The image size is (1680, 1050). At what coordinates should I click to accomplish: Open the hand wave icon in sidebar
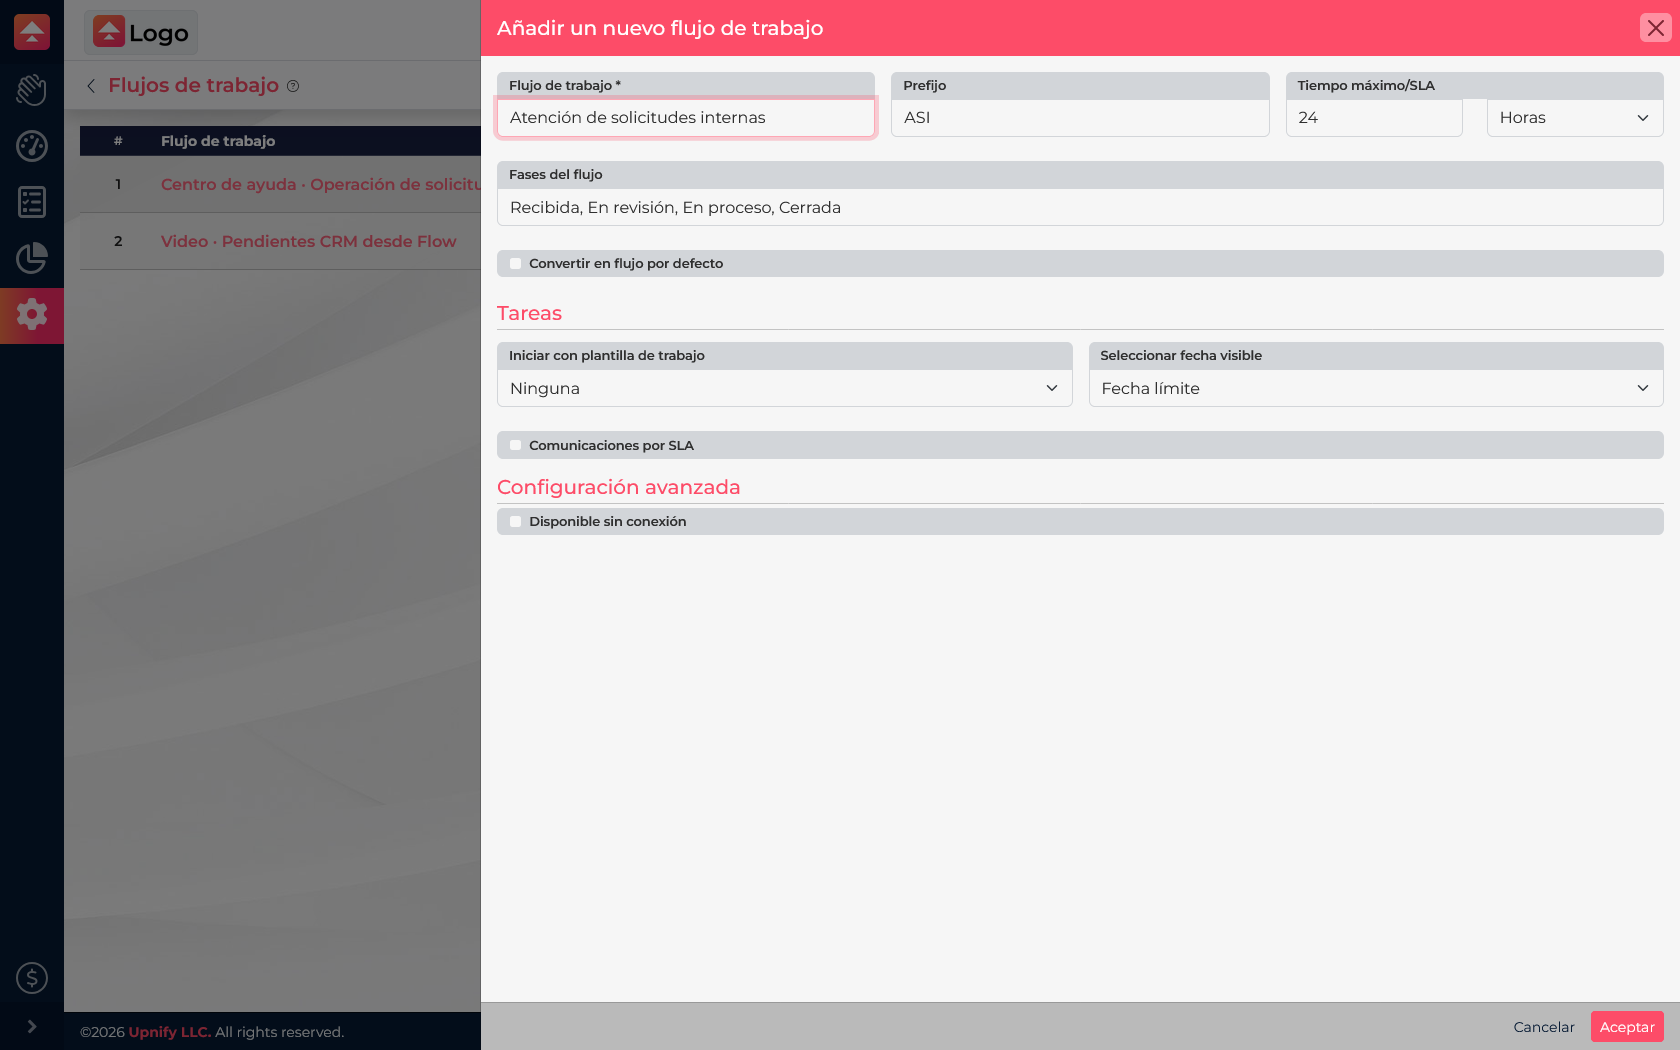point(32,90)
